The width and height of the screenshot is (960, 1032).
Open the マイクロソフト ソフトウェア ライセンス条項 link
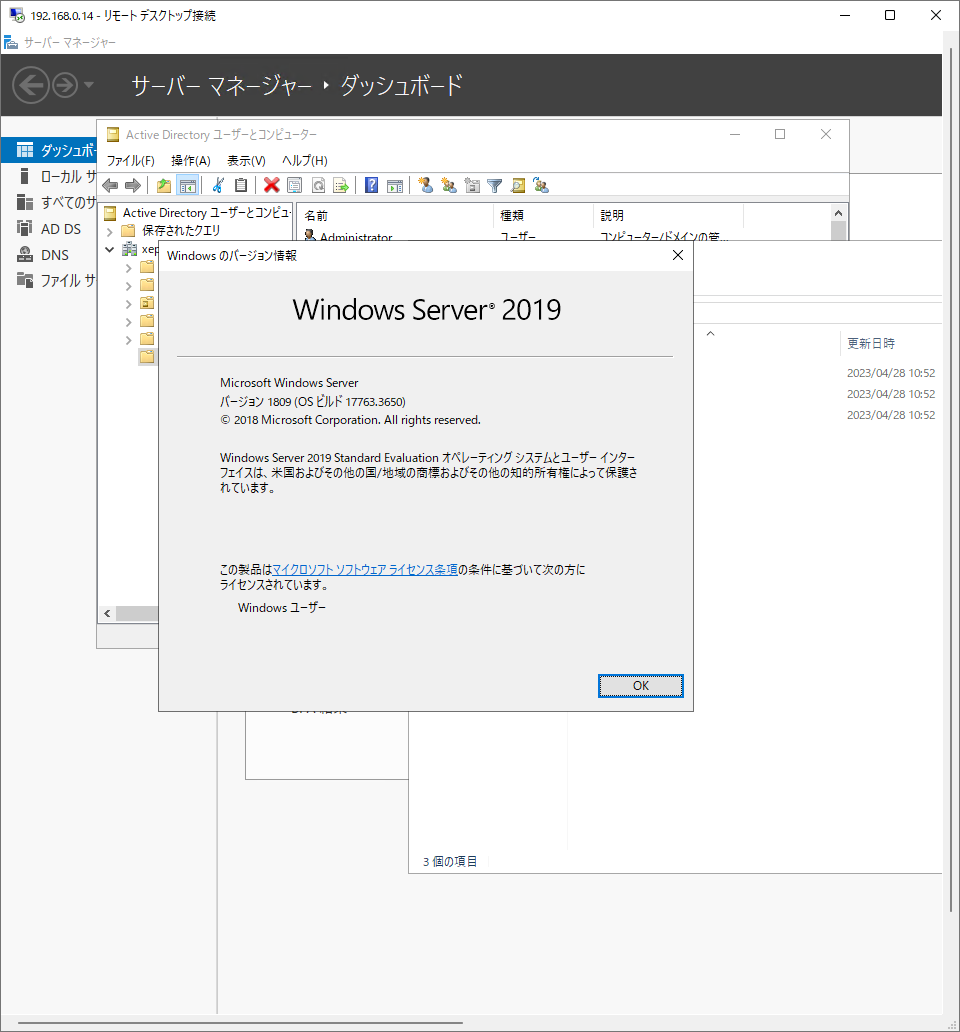pyautogui.click(x=365, y=569)
